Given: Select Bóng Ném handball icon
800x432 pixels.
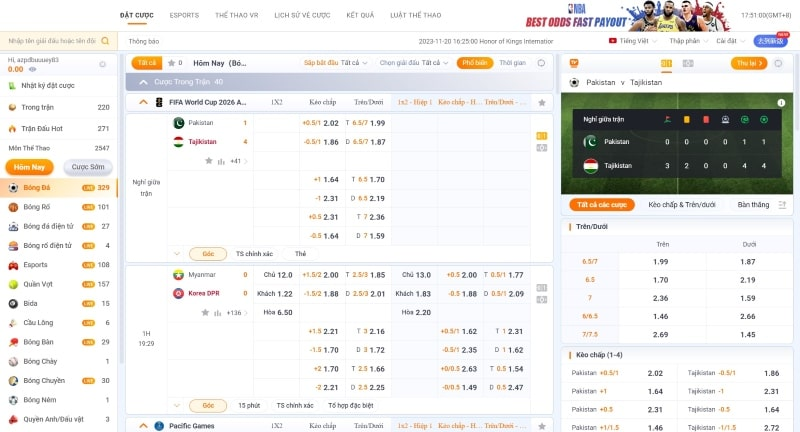Looking at the screenshot, I should [13, 400].
